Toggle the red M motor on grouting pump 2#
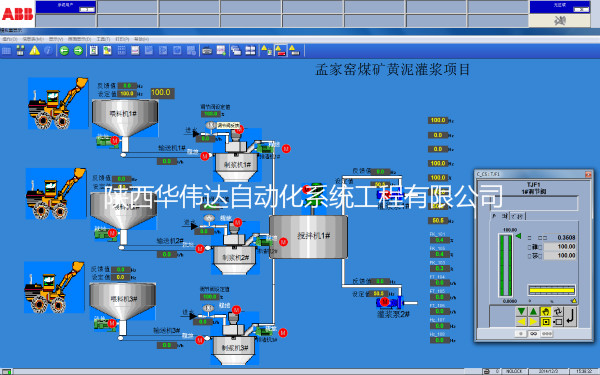The image size is (600, 375). (x=385, y=302)
